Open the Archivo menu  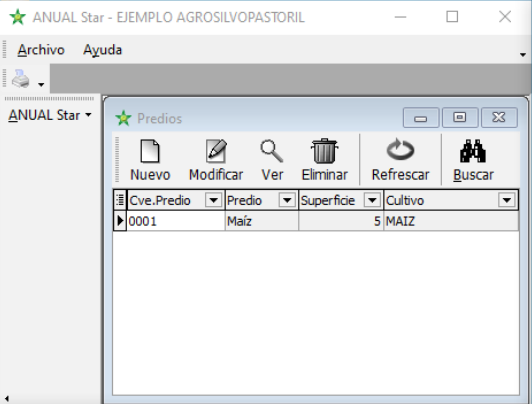pyautogui.click(x=41, y=50)
